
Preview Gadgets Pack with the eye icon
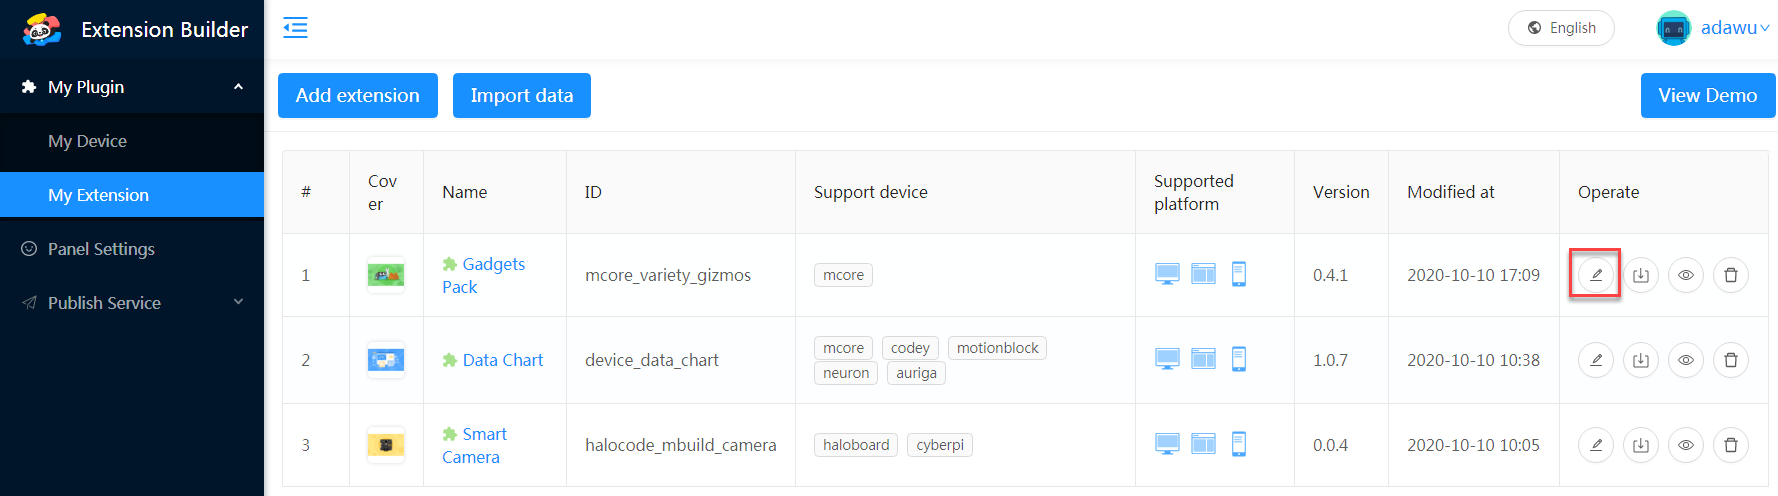(1686, 275)
